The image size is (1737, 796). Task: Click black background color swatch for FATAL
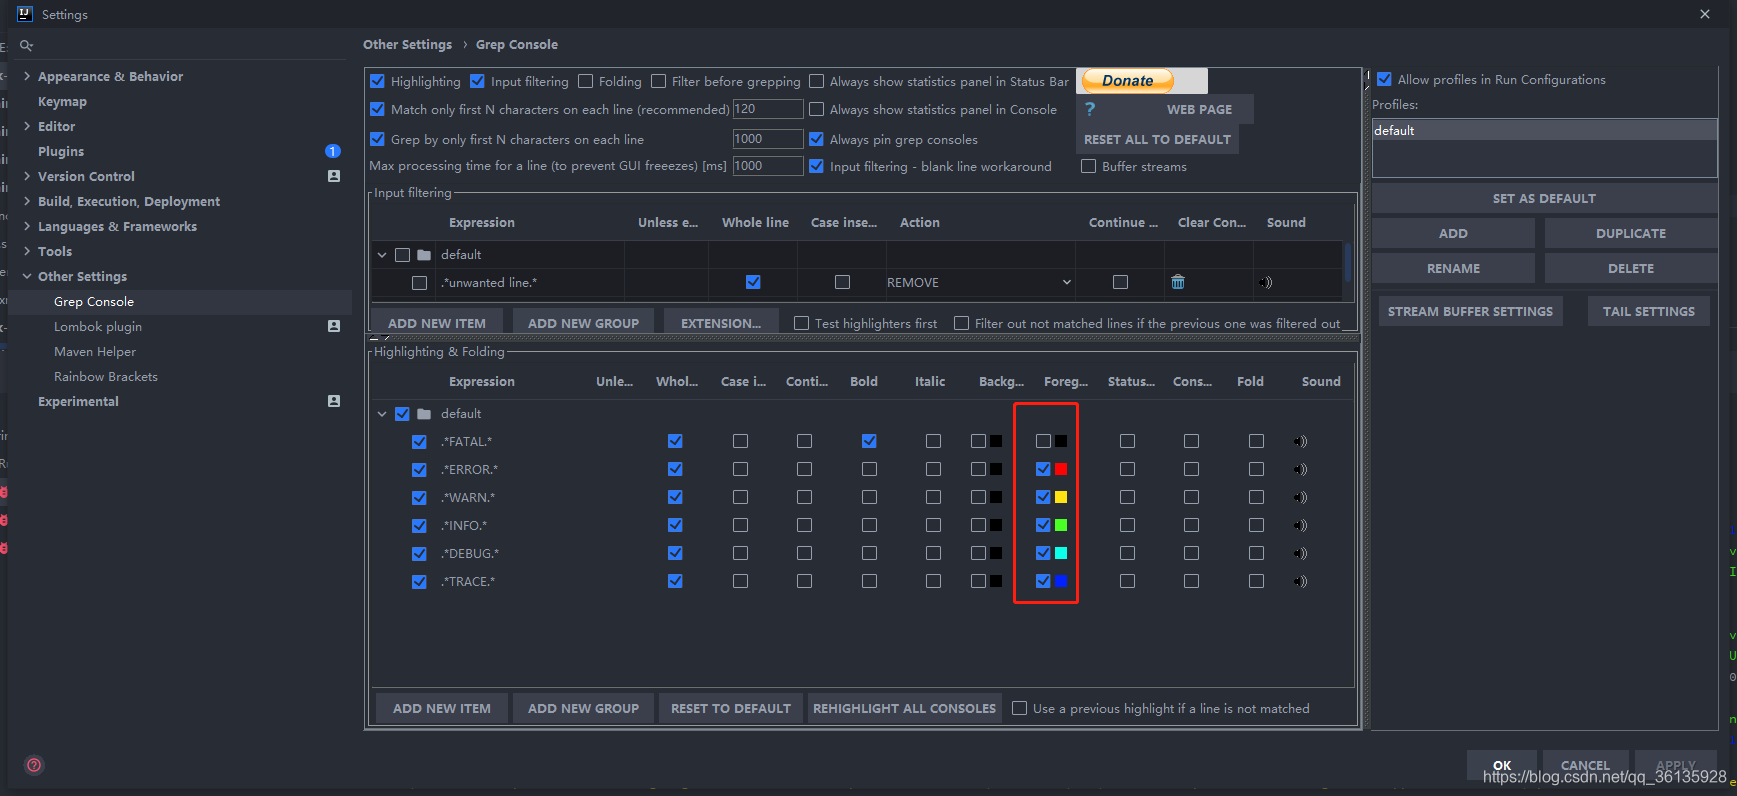point(996,441)
